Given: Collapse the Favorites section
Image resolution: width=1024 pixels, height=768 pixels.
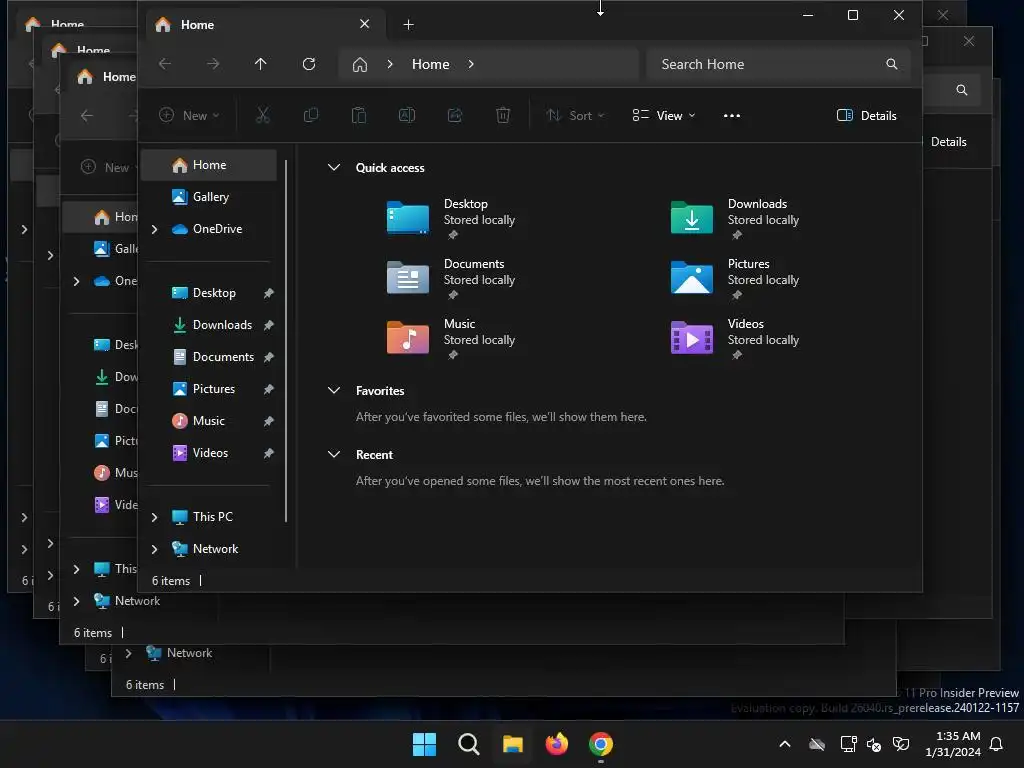Looking at the screenshot, I should (x=334, y=391).
